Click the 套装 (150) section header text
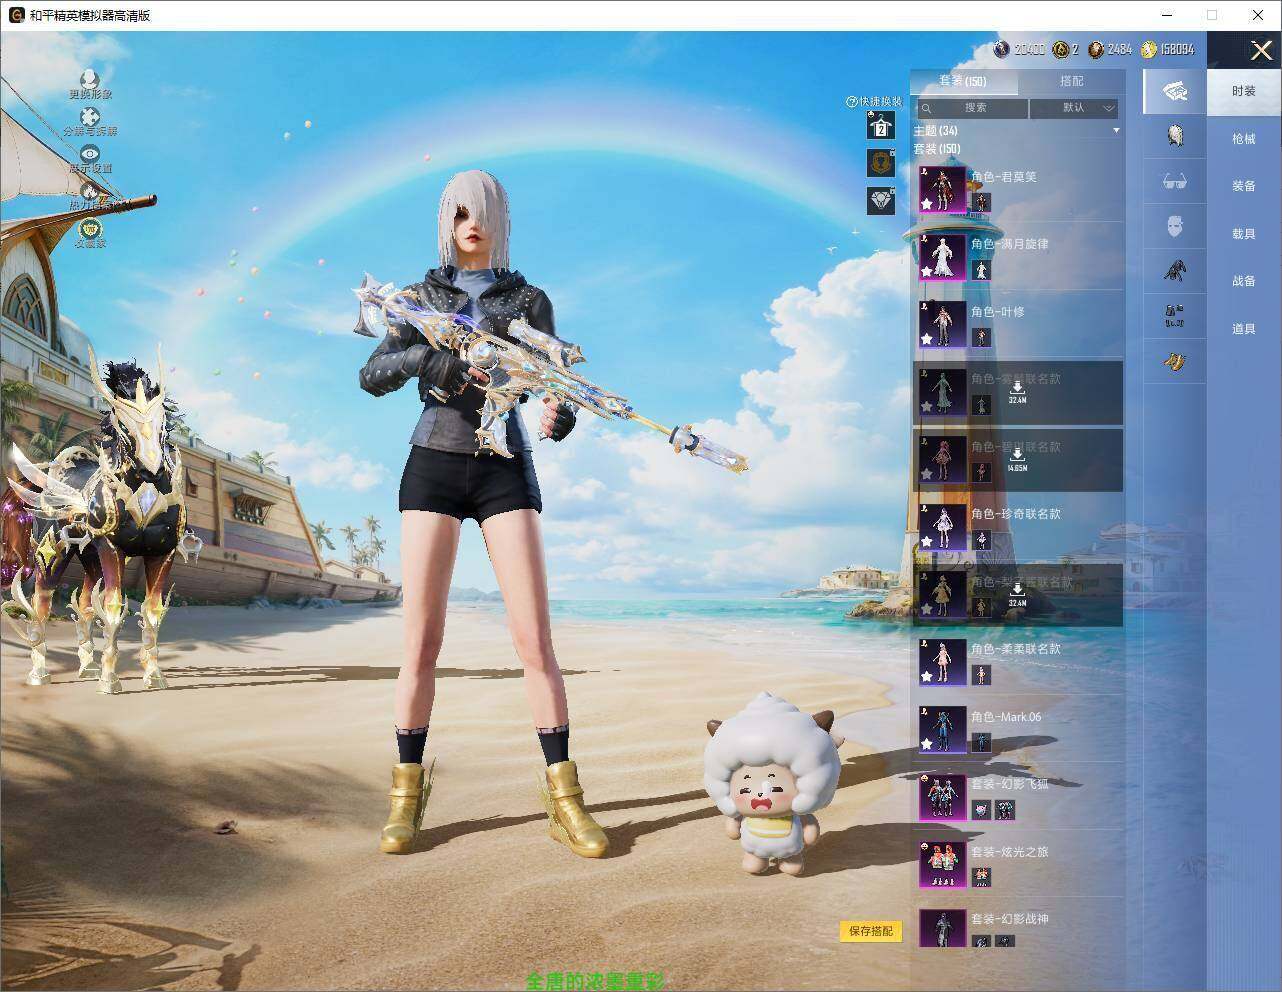This screenshot has width=1282, height=992. click(x=937, y=149)
